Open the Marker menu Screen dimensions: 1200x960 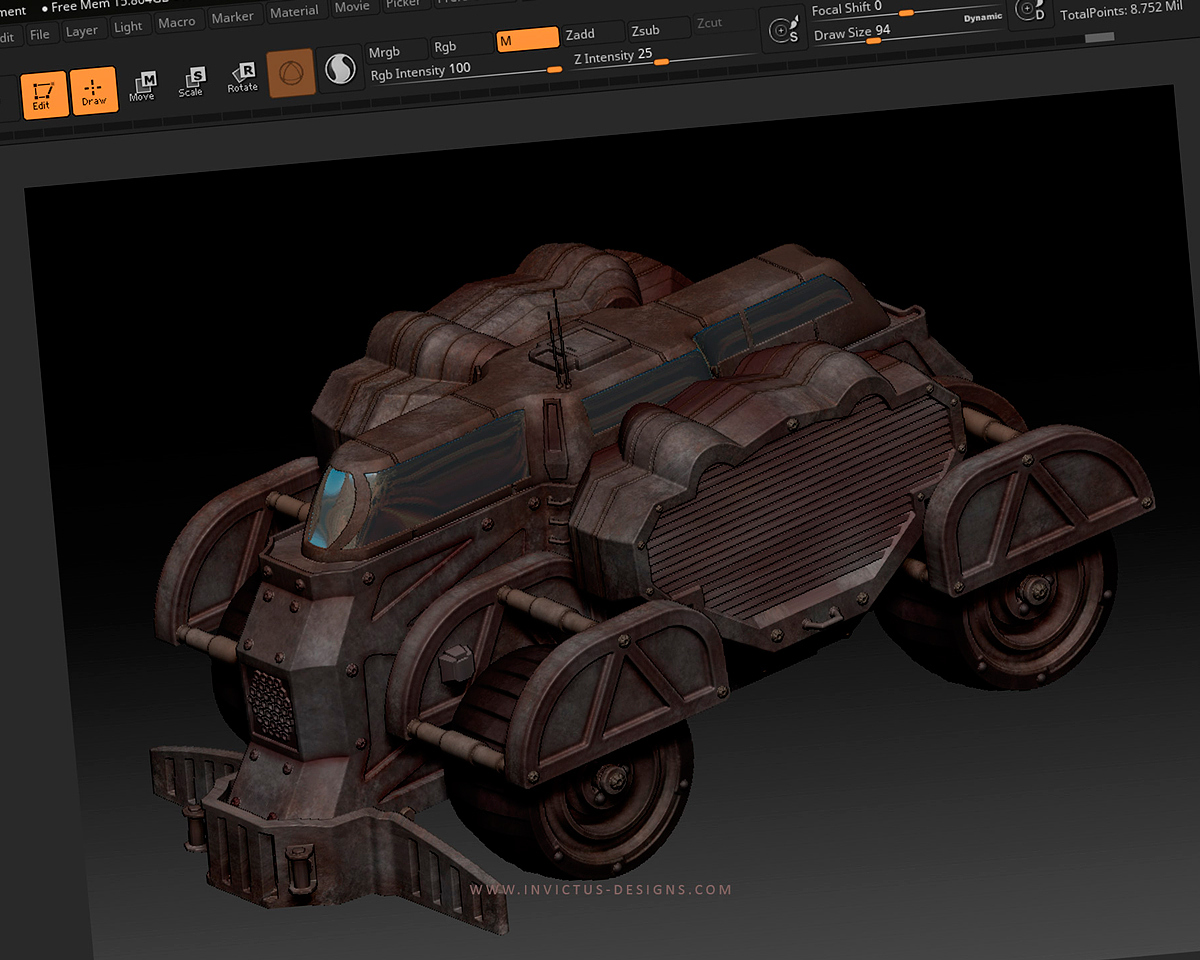233,17
